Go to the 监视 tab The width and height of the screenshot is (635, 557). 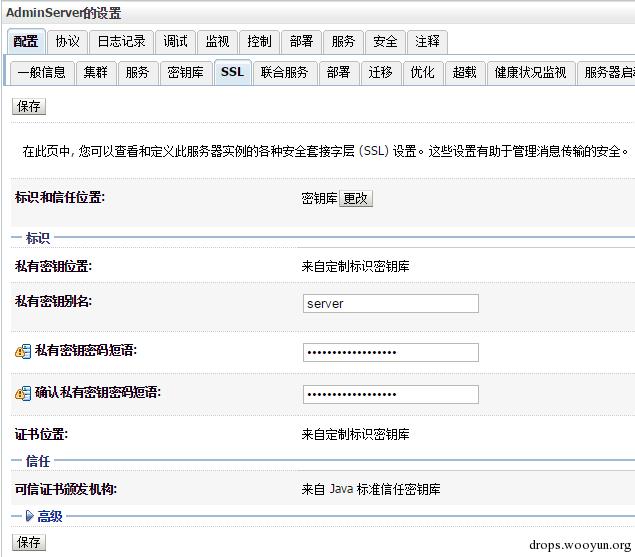click(217, 41)
